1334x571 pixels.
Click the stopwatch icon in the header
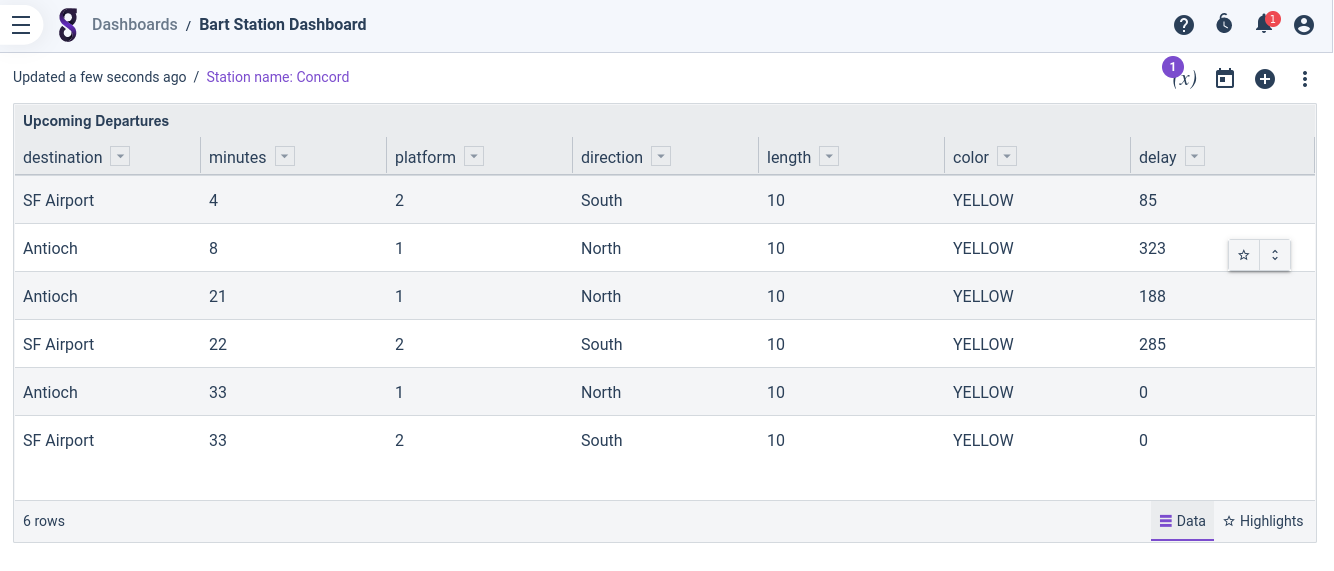(x=1224, y=25)
